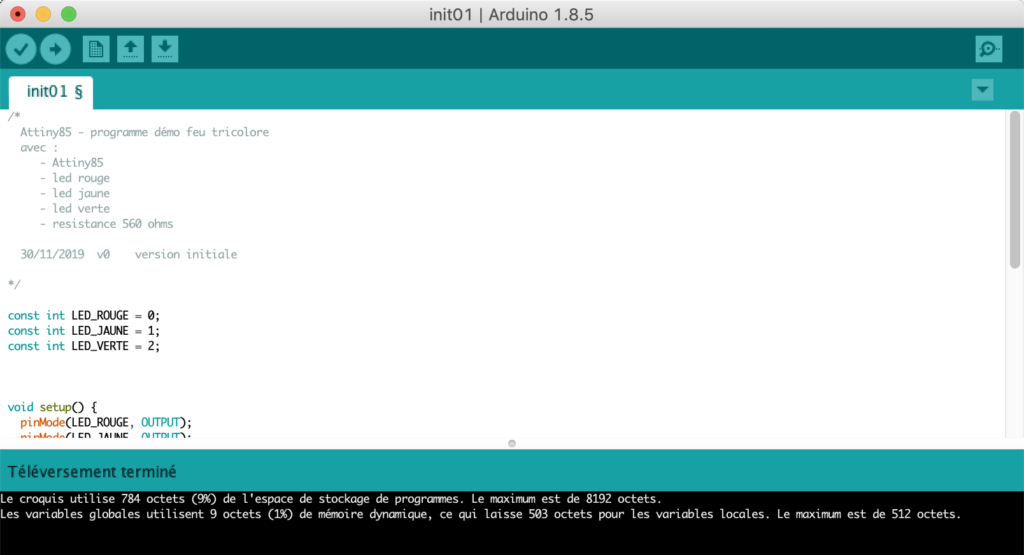Open the Serial Monitor
Screen dimensions: 1024x555
[x=988, y=48]
